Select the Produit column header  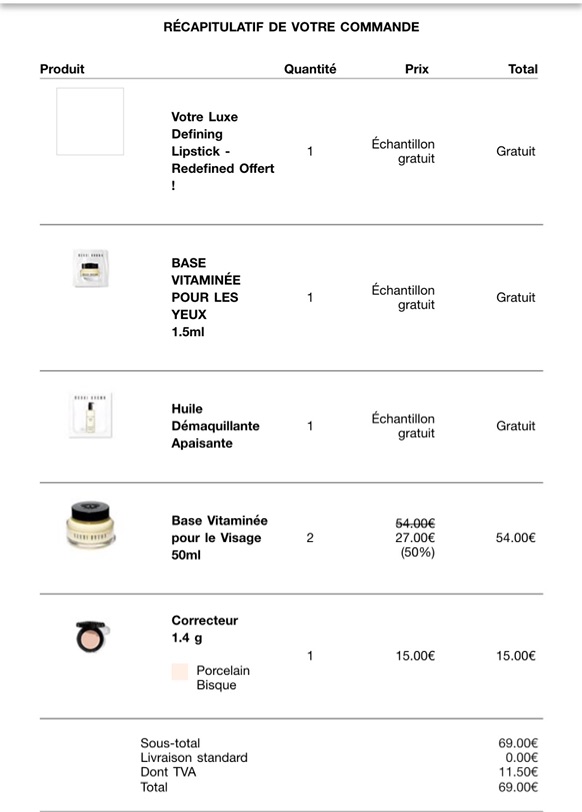62,69
